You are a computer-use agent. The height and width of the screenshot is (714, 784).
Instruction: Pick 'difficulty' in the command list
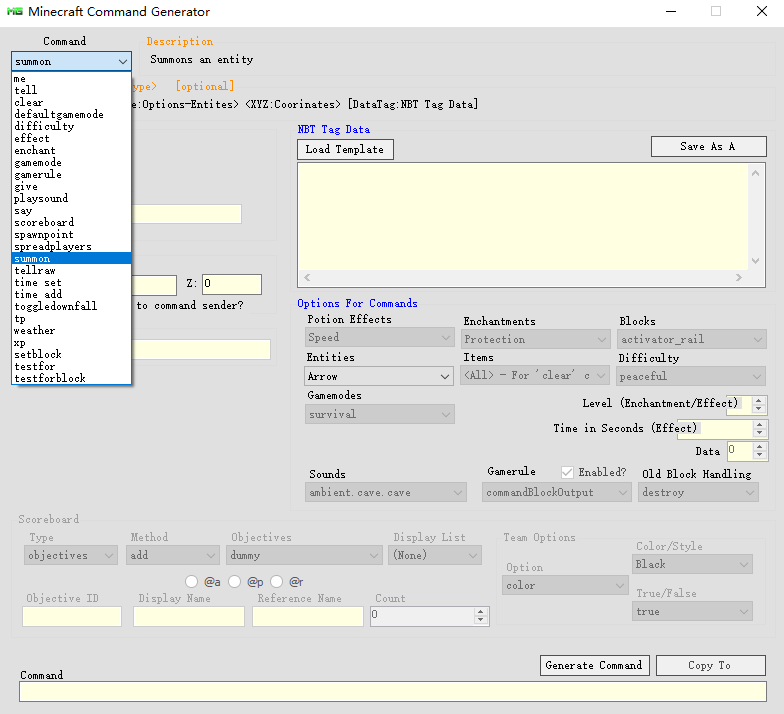click(x=72, y=126)
